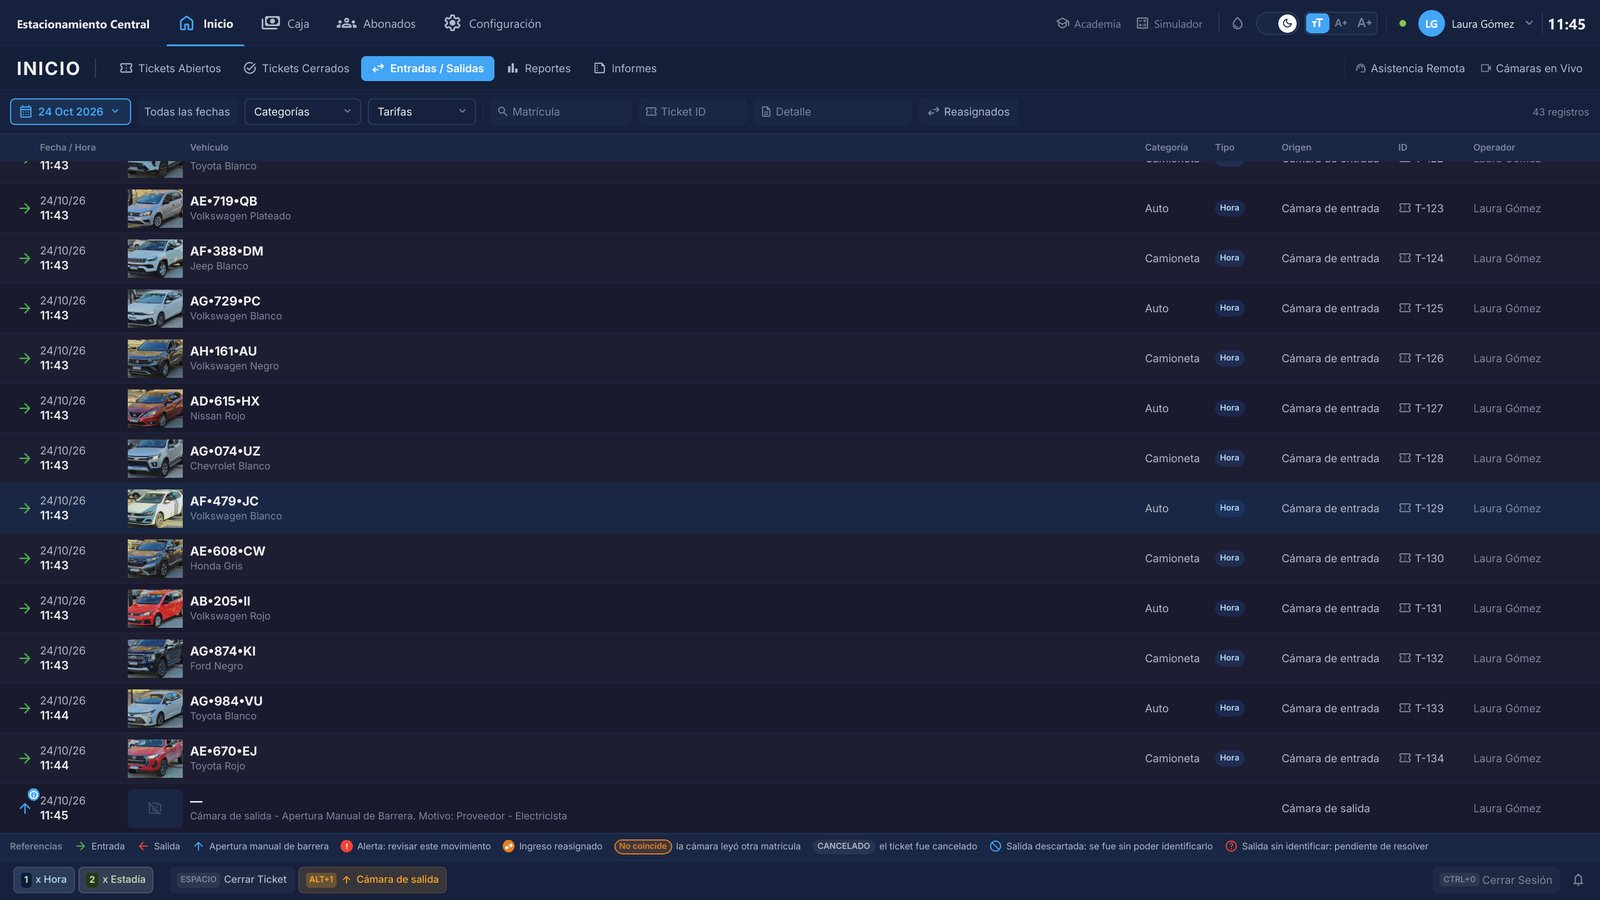Select the normal text size tT option

[x=1317, y=23]
